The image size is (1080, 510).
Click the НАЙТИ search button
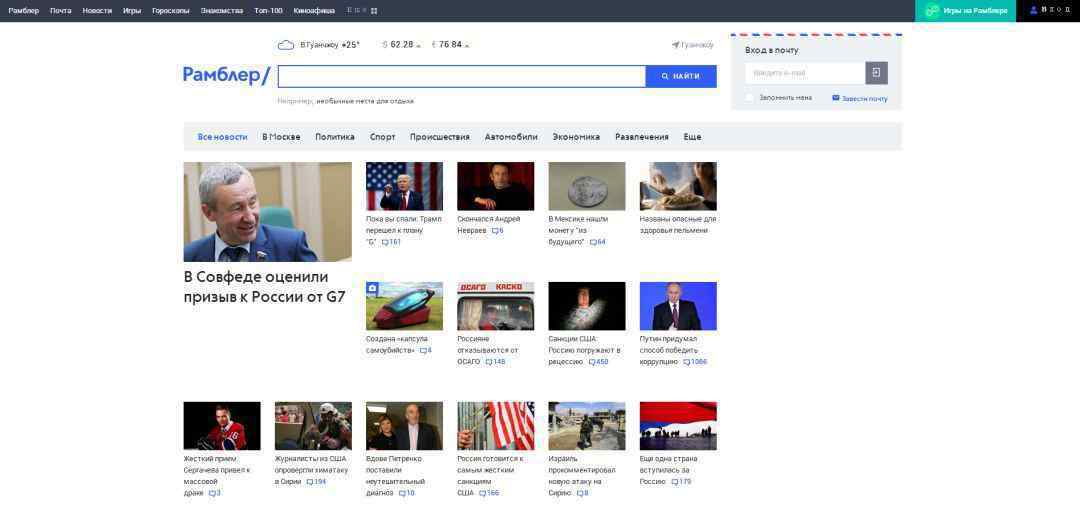point(681,76)
